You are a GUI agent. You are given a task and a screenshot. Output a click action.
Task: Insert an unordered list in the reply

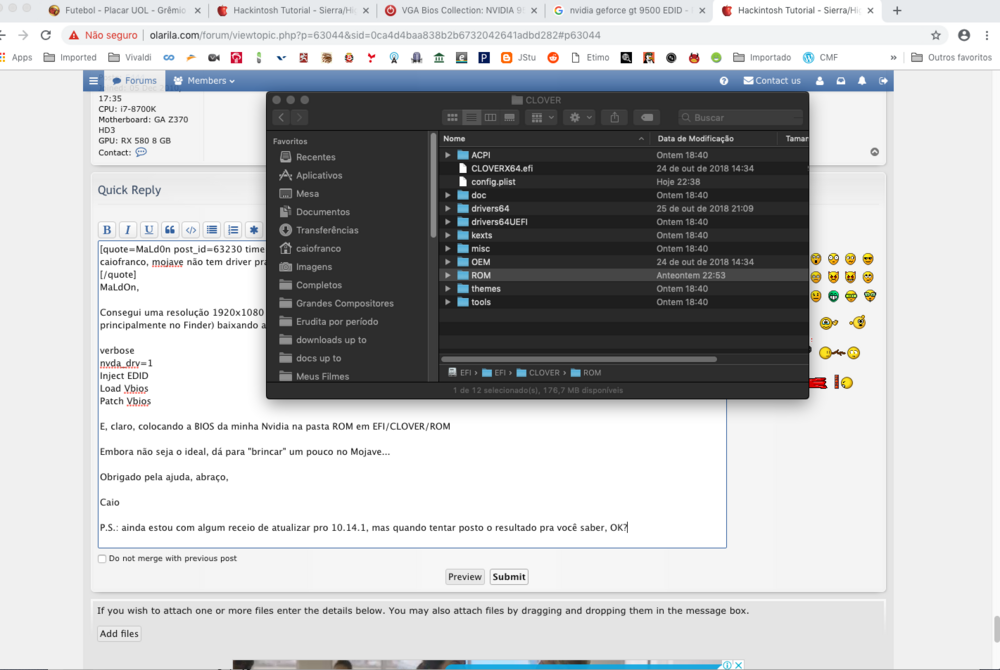(212, 229)
